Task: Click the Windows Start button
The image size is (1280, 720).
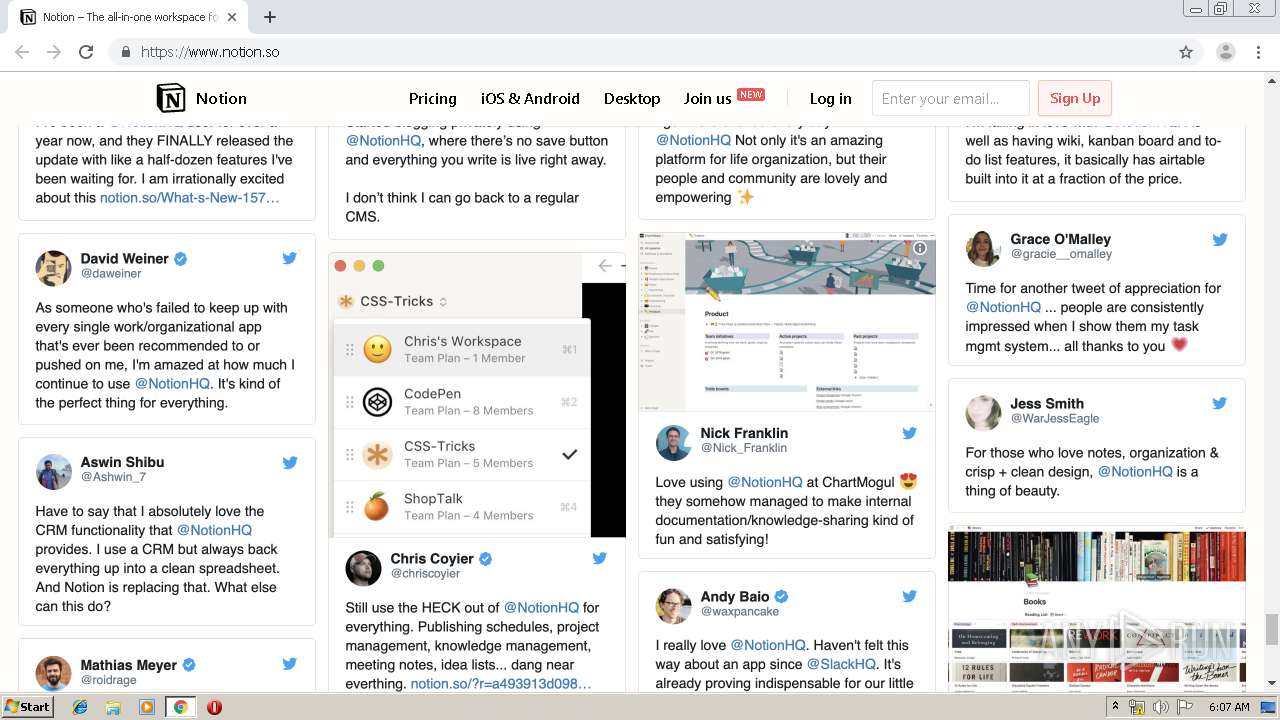Action: (x=28, y=706)
